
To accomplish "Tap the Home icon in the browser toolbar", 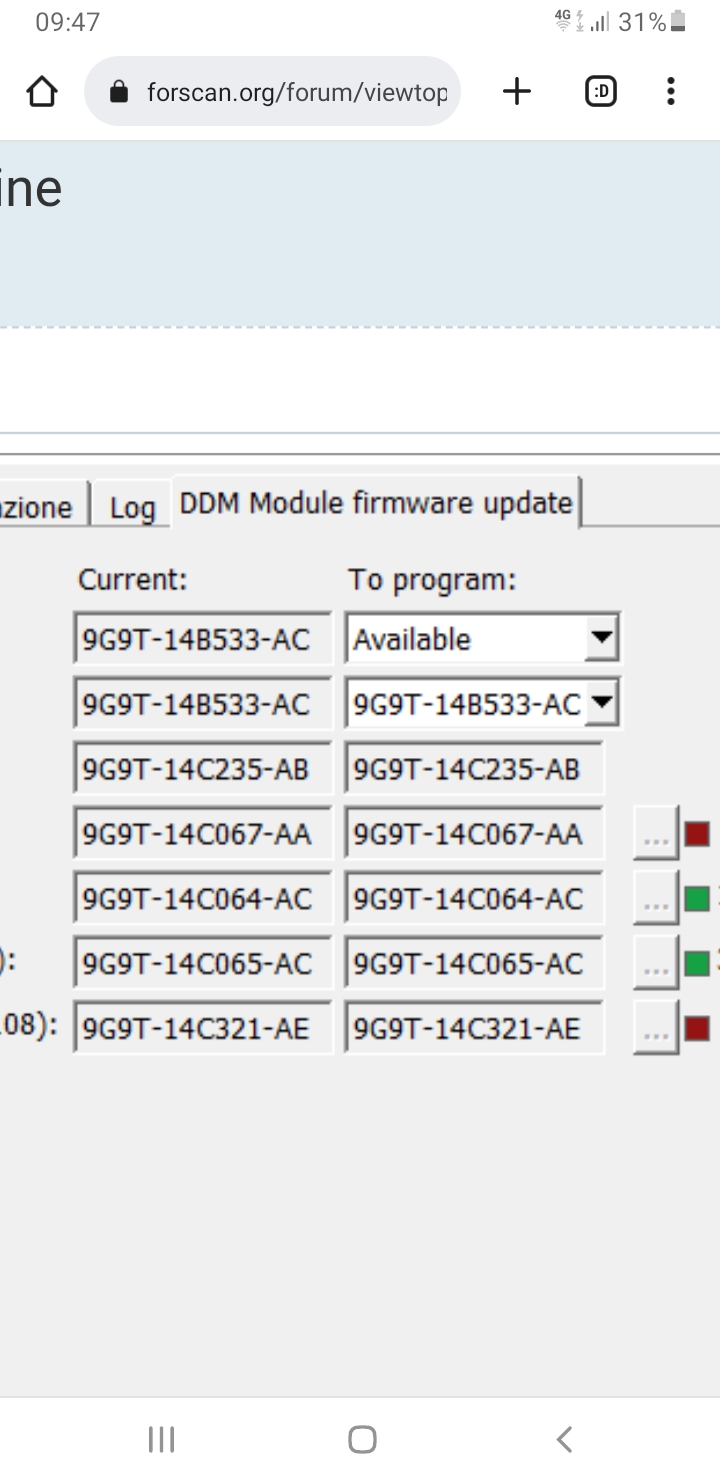I will pos(42,91).
